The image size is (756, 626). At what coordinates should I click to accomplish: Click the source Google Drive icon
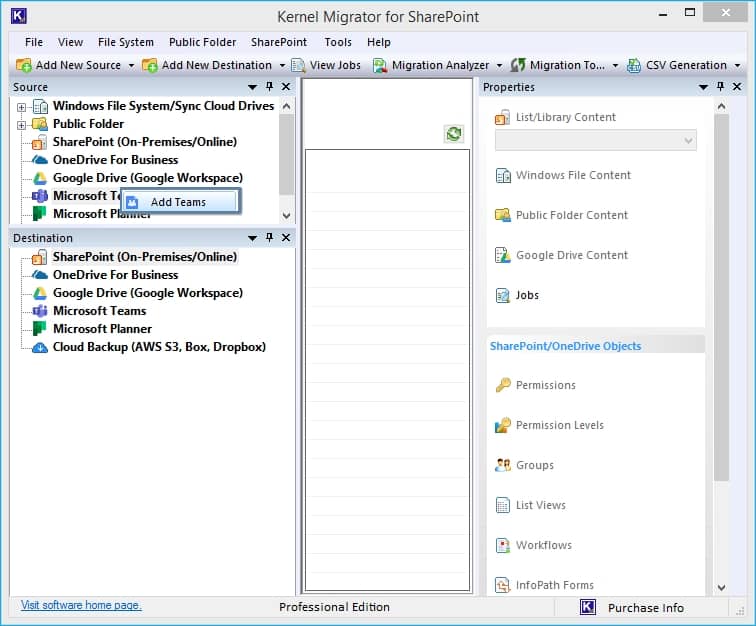pyautogui.click(x=40, y=178)
